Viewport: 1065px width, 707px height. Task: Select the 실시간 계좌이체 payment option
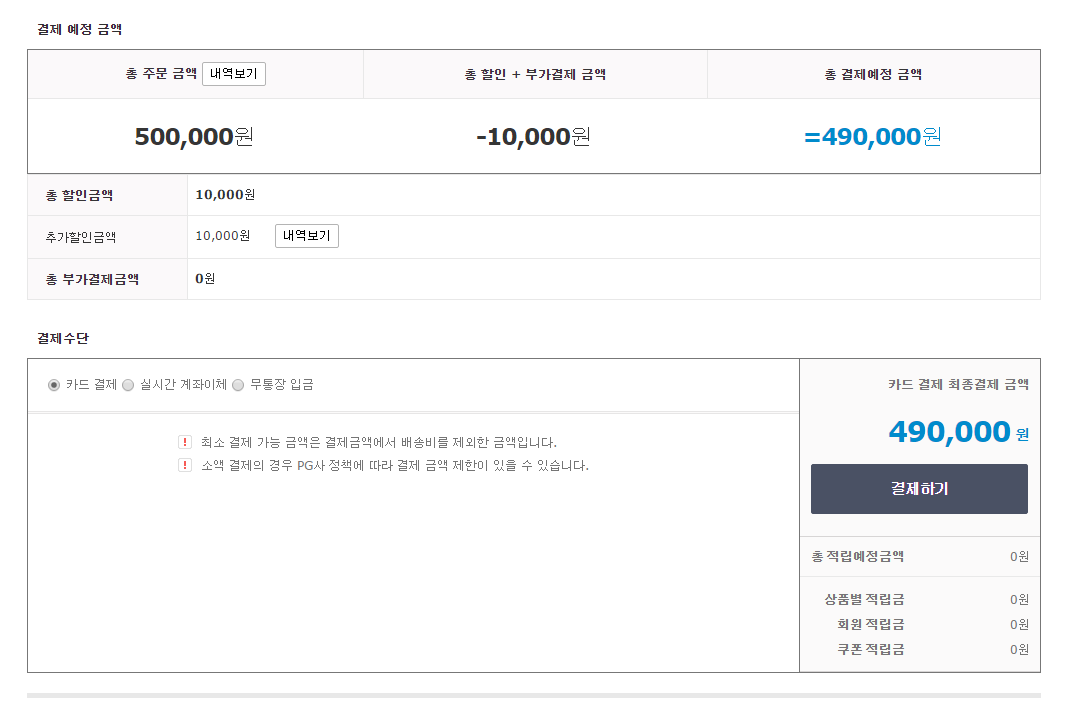tap(128, 385)
